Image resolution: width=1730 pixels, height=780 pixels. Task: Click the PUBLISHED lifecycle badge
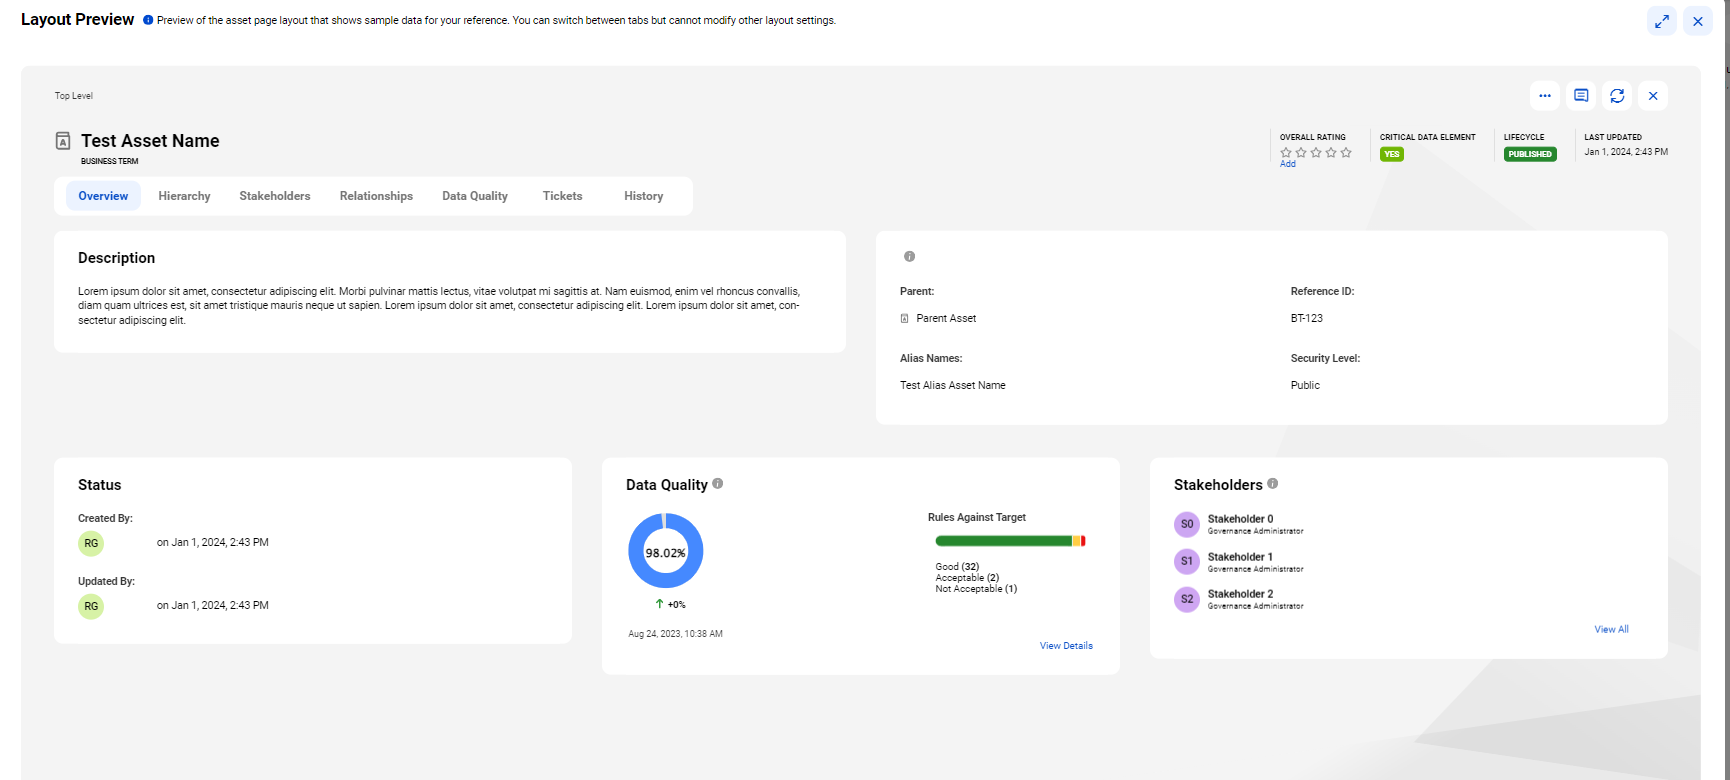[1530, 154]
